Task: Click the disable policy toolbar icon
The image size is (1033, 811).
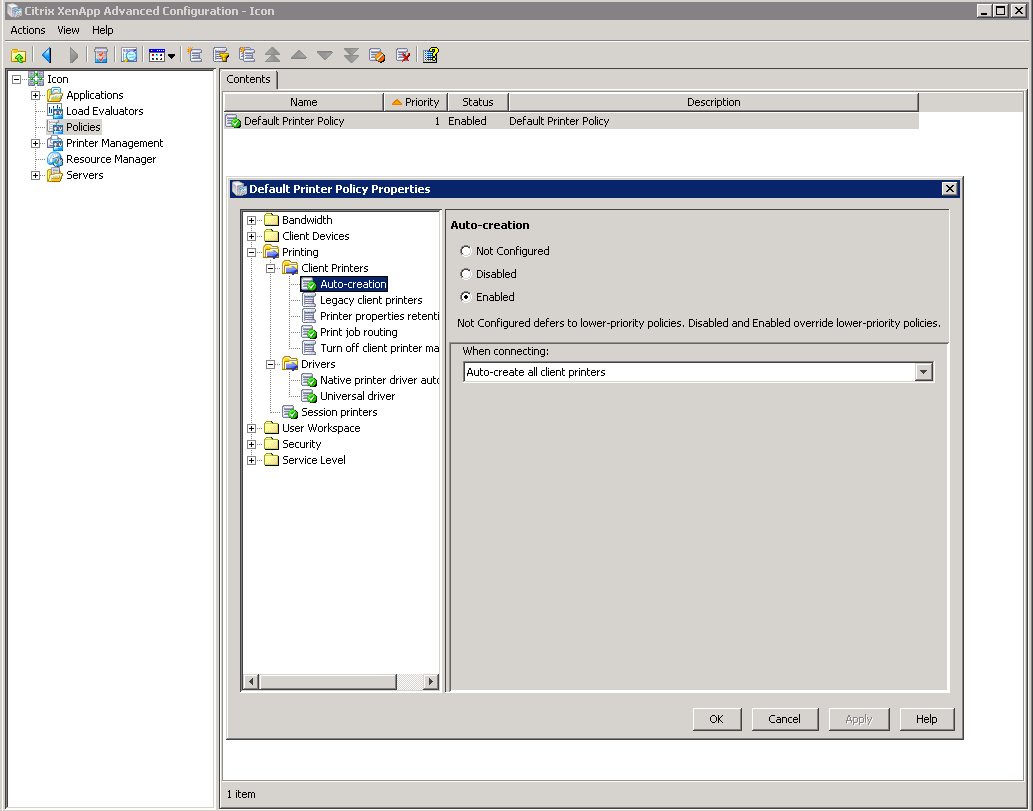Action: pos(377,55)
